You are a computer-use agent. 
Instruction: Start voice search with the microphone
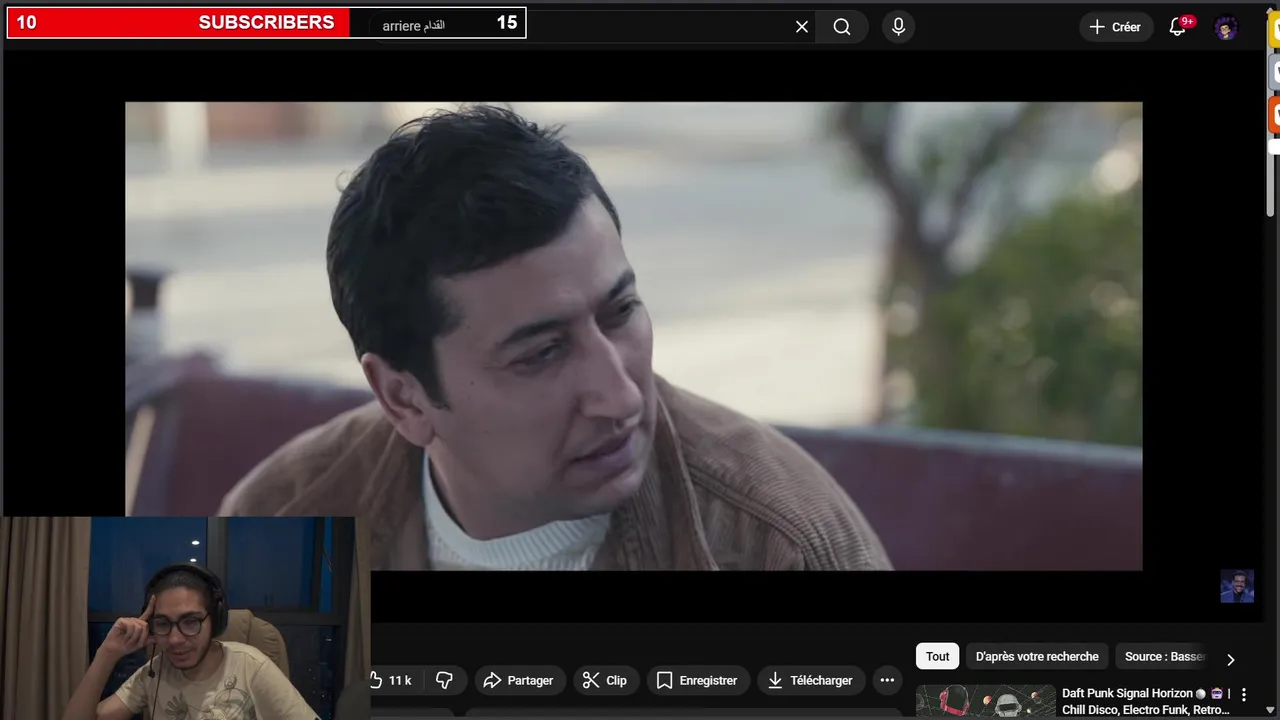898,27
